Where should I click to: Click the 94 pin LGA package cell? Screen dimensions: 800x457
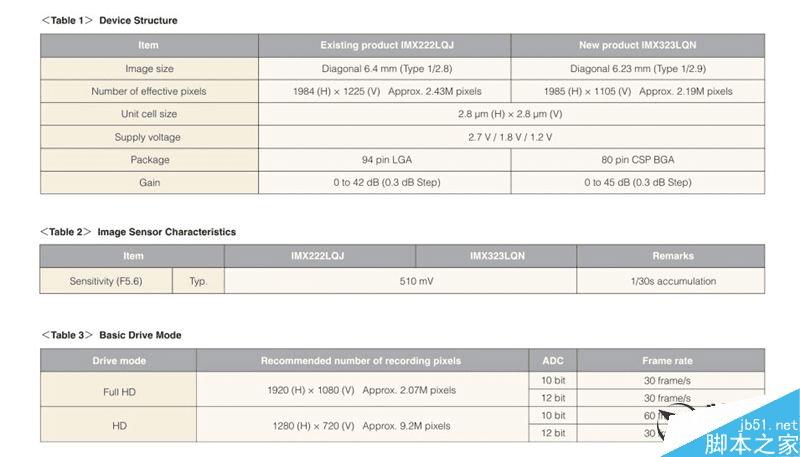point(385,160)
